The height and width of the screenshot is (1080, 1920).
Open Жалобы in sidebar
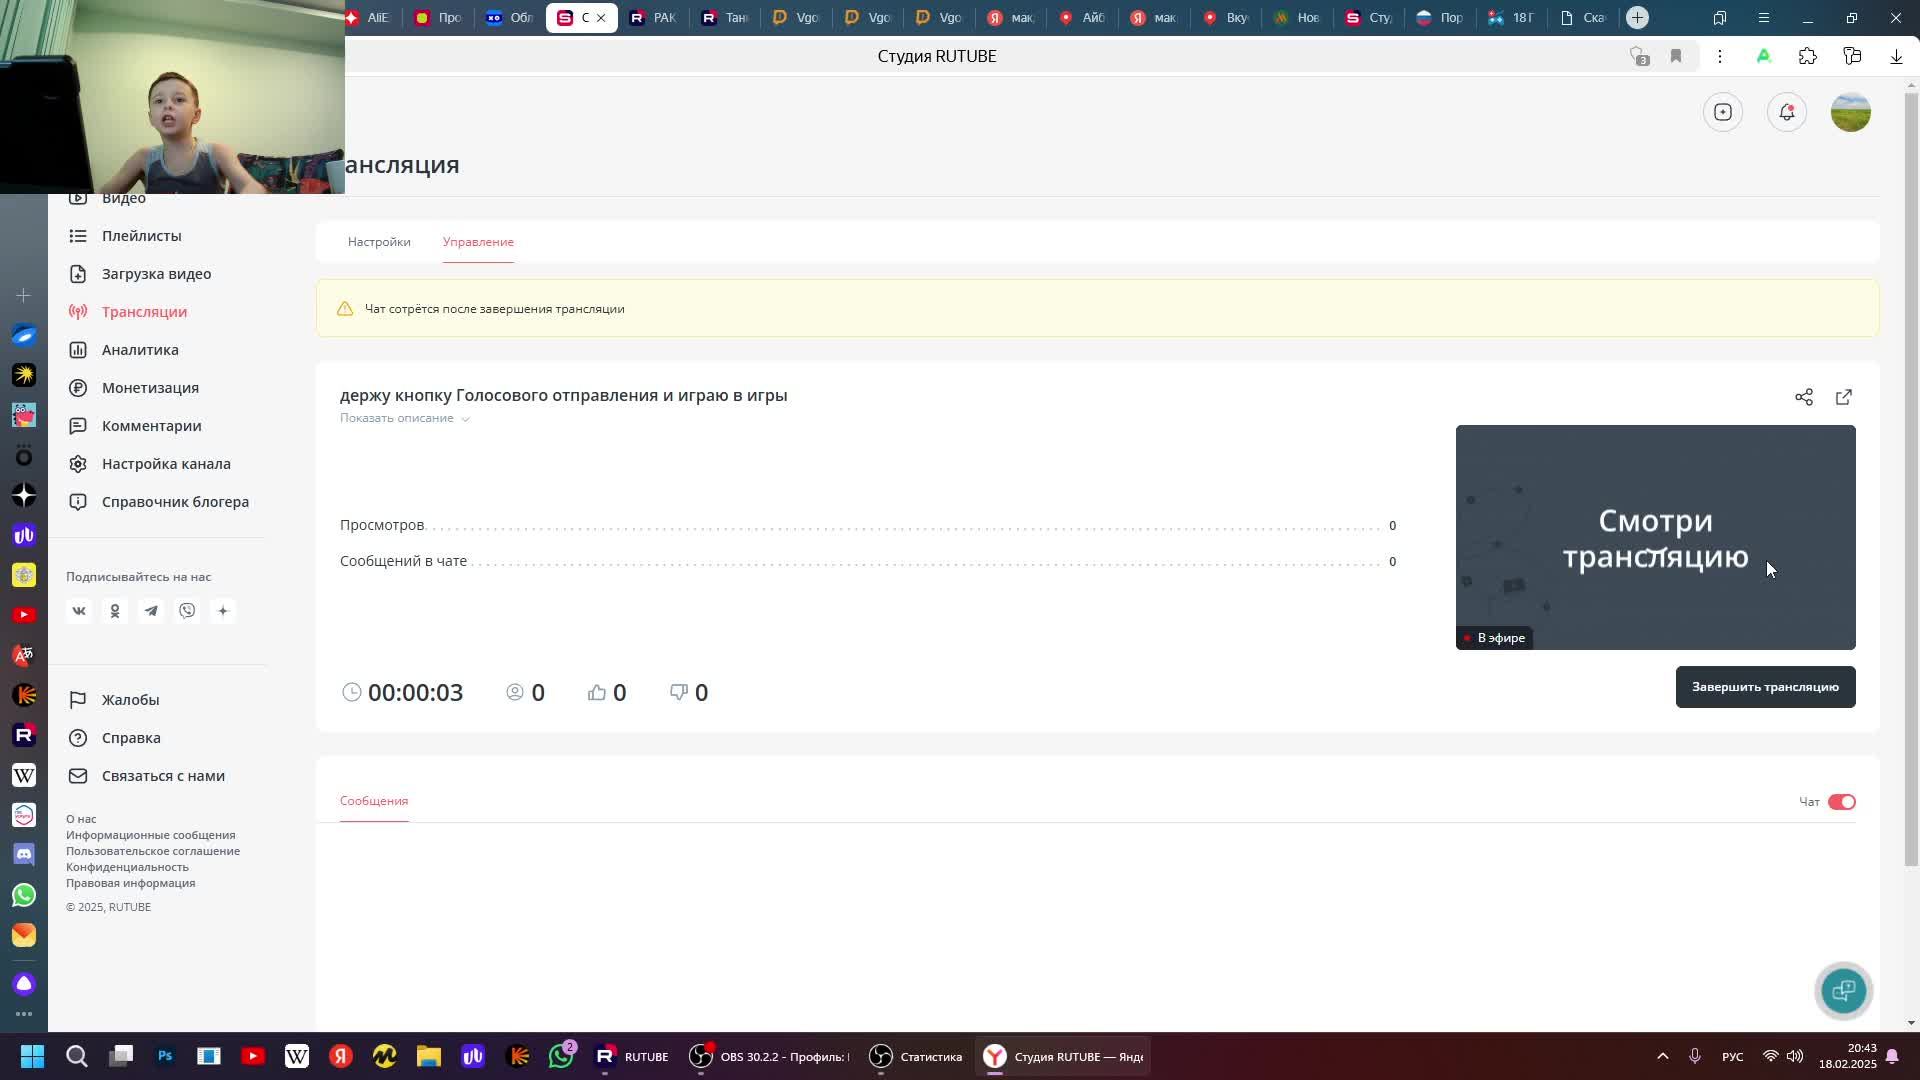pos(130,700)
